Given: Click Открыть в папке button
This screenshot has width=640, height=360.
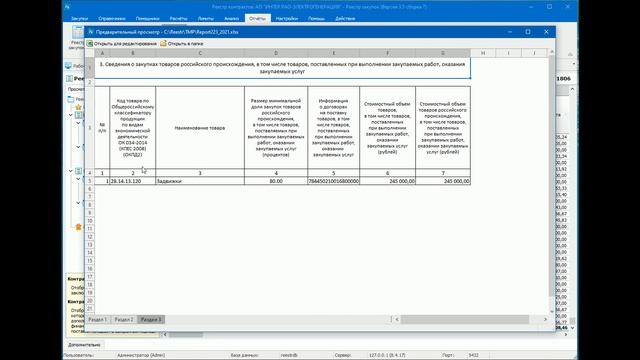Looking at the screenshot, I should [182, 43].
